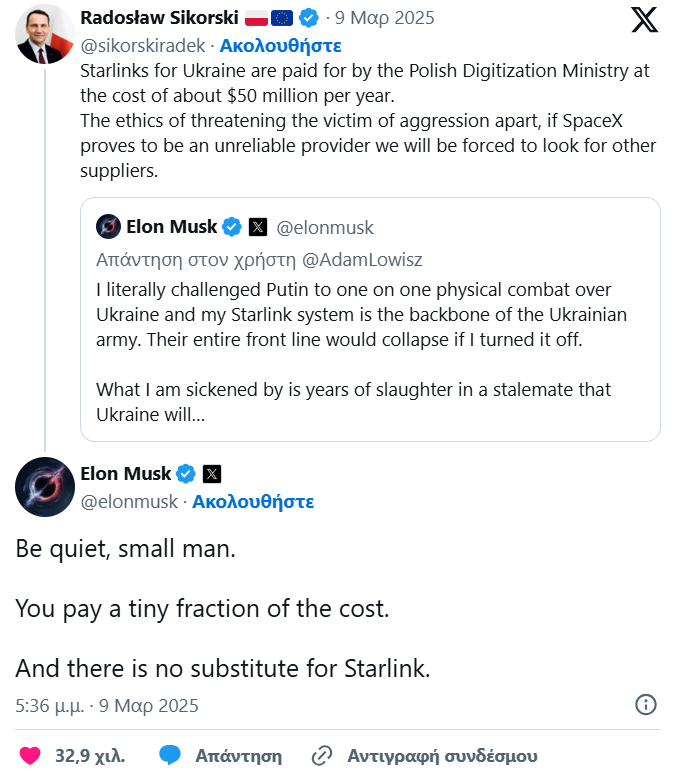Click the X affiliation badge beside Elon Musk
The image size is (678, 771).
212,473
